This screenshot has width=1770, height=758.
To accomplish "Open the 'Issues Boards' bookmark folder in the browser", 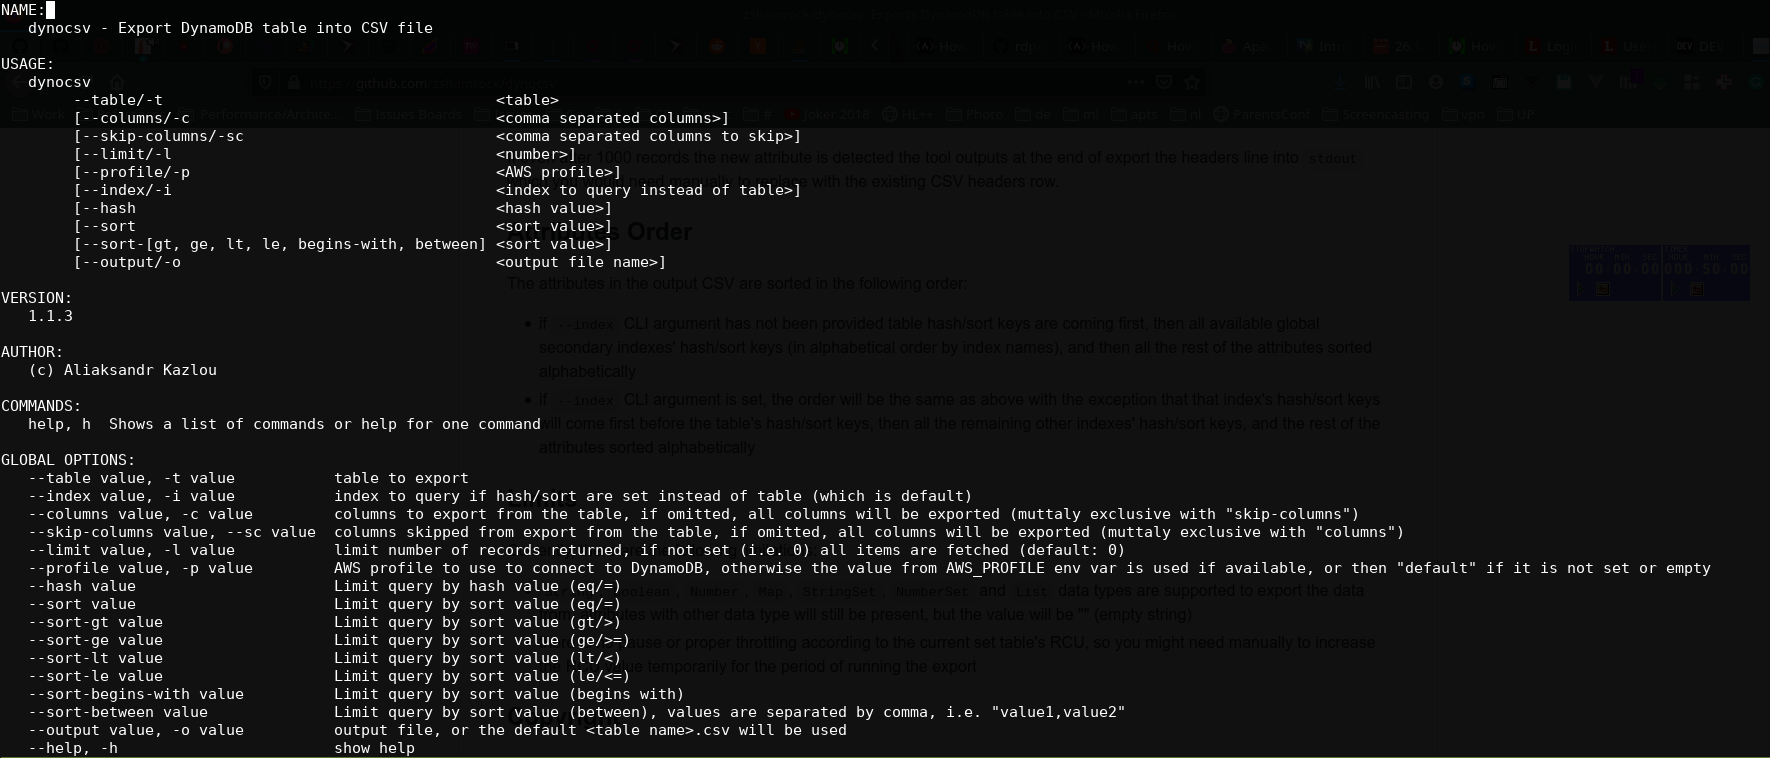I will click(407, 114).
